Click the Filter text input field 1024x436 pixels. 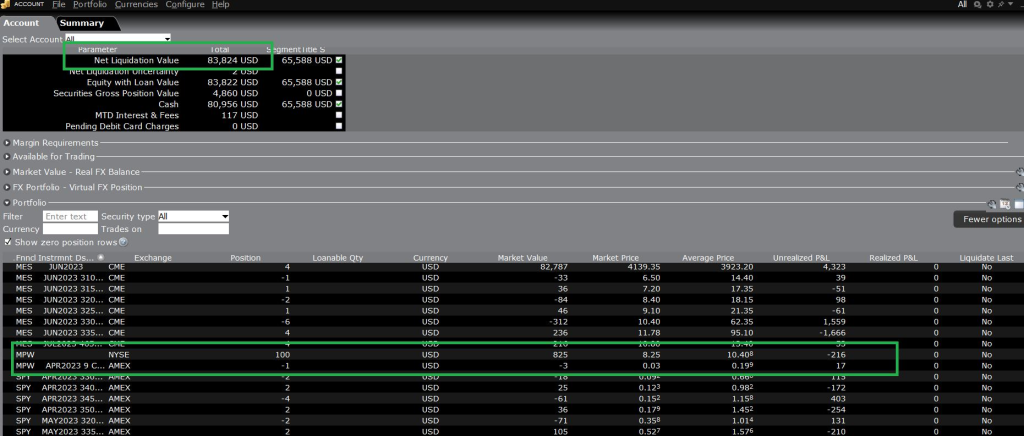[x=70, y=216]
